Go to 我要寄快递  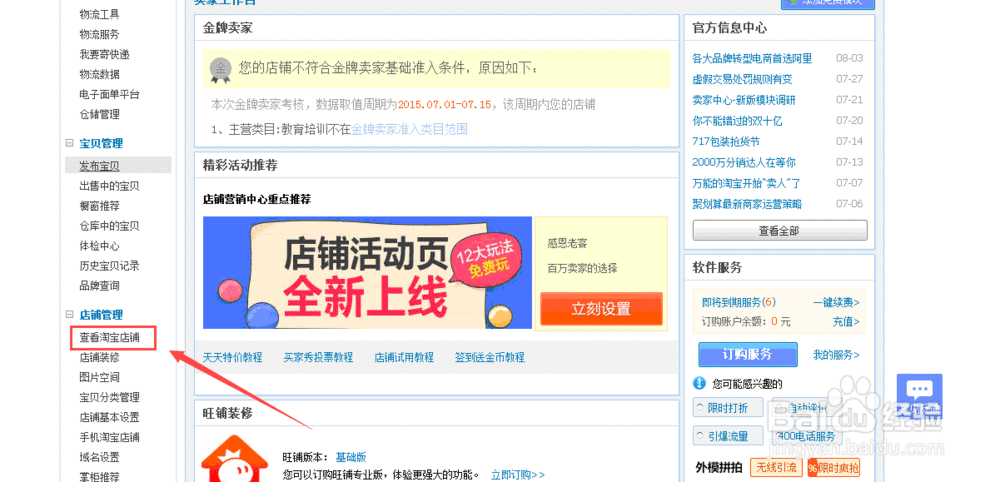point(104,54)
